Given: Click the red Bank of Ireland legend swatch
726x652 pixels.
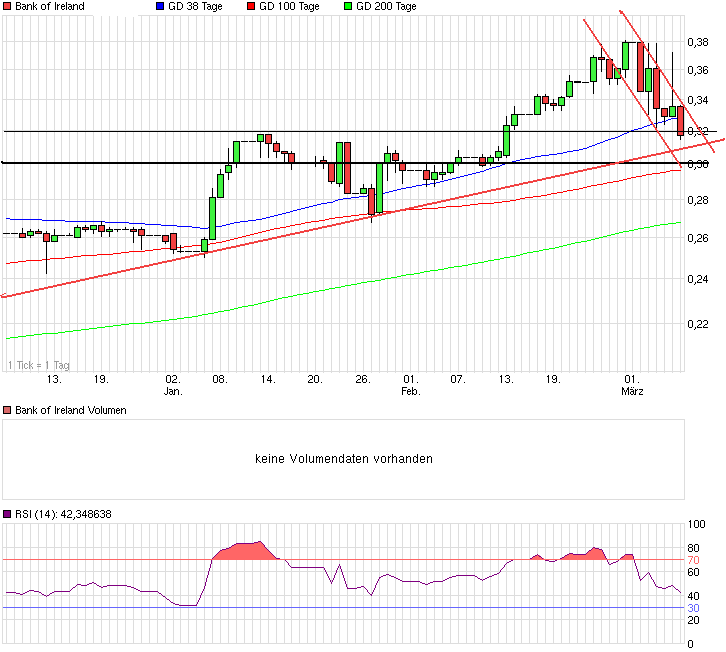Looking at the screenshot, I should (7, 7).
